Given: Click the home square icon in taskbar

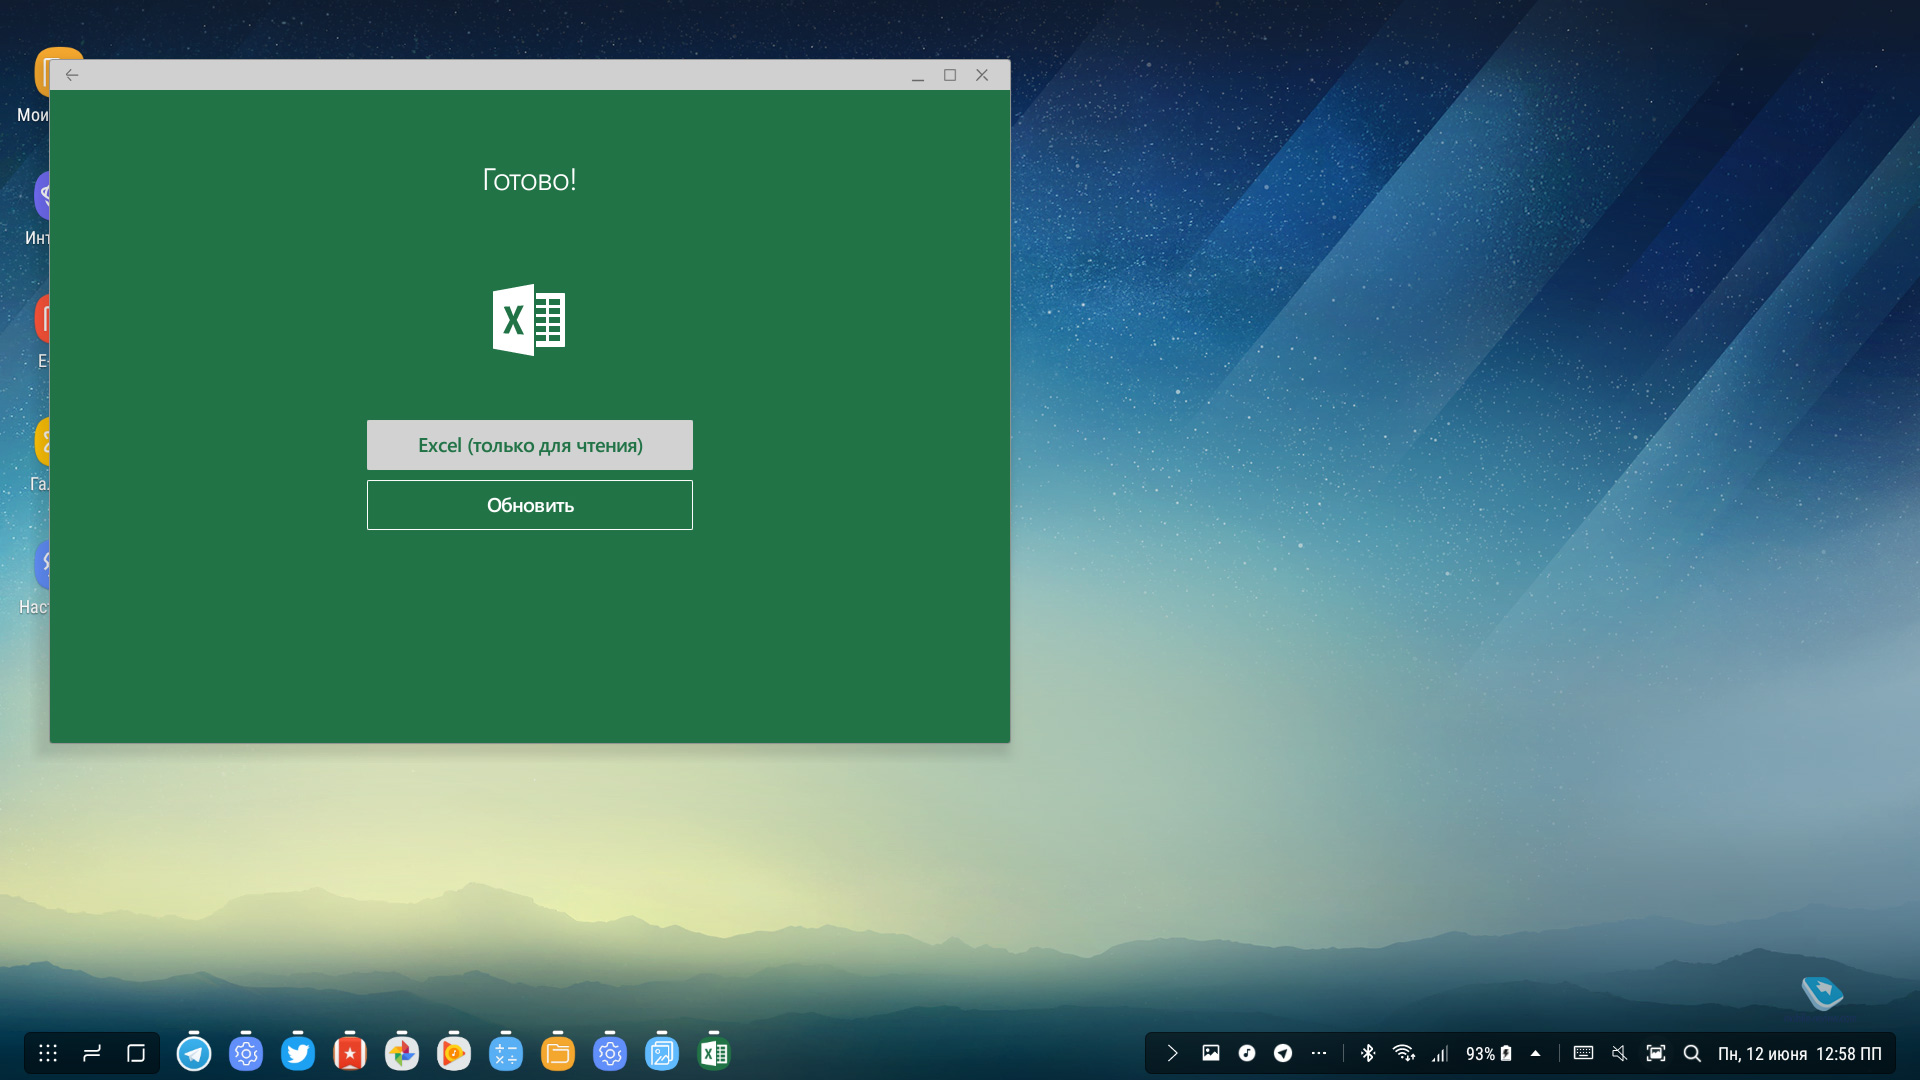Looking at the screenshot, I should (136, 1053).
